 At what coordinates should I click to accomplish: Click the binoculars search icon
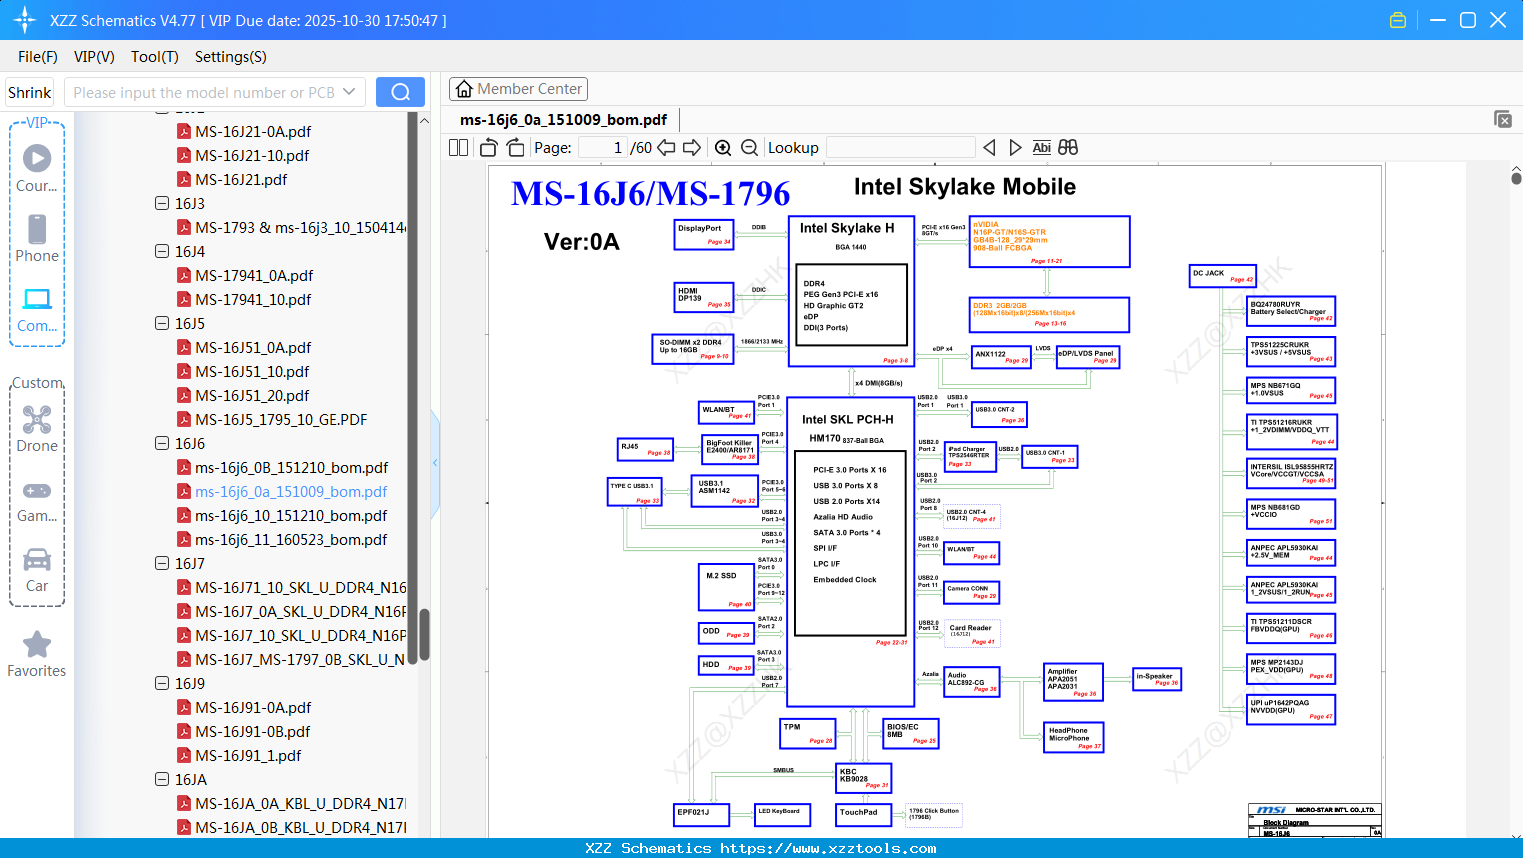[1068, 148]
